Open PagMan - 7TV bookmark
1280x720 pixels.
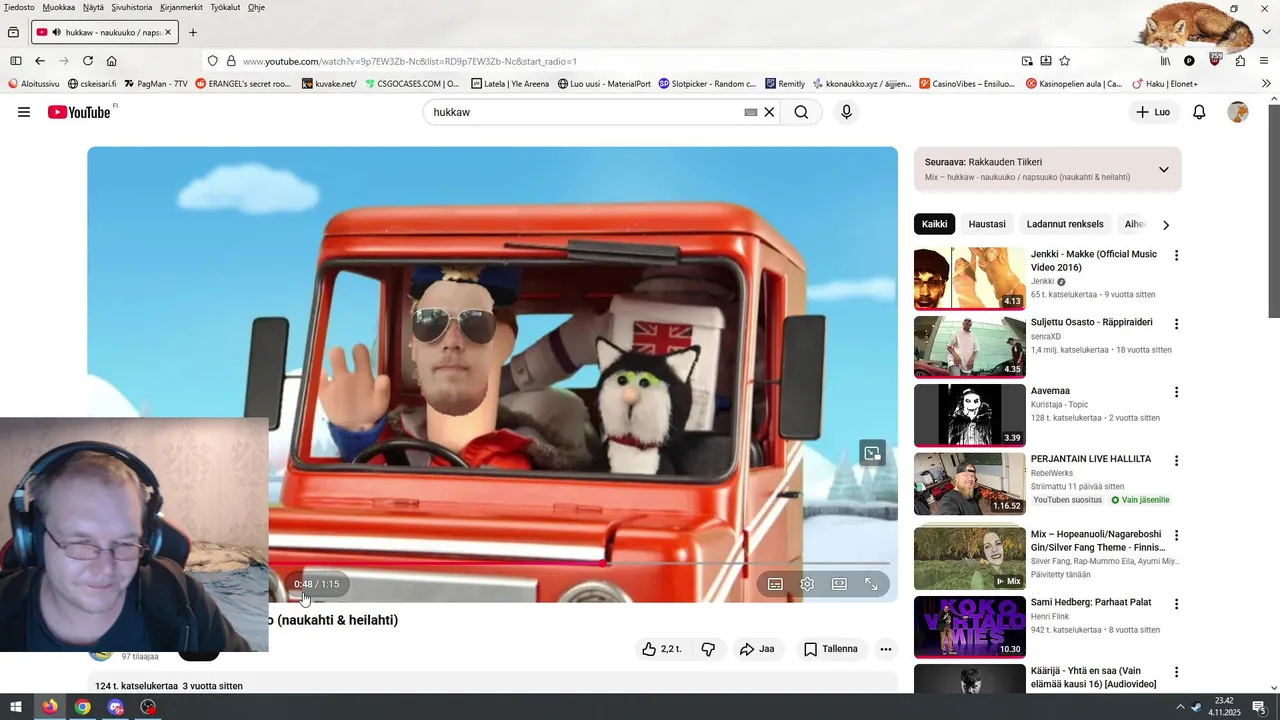(155, 84)
